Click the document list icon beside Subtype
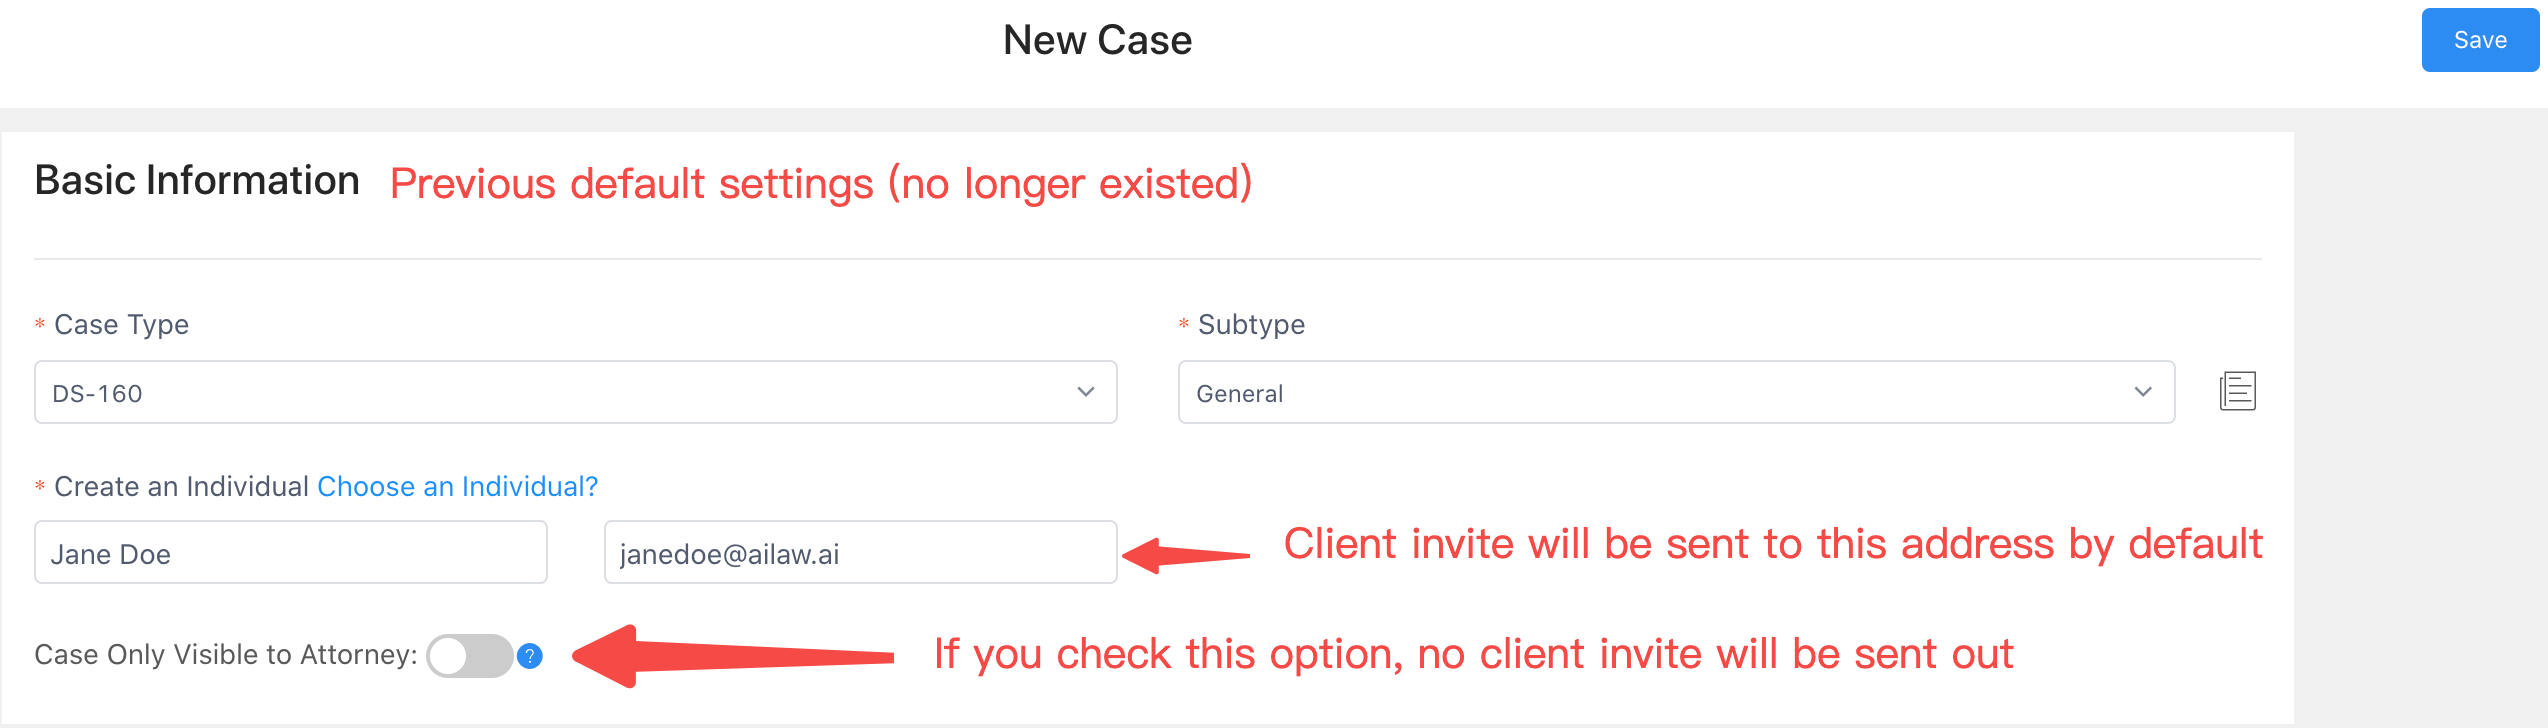Viewport: 2548px width, 728px height. tap(2238, 391)
